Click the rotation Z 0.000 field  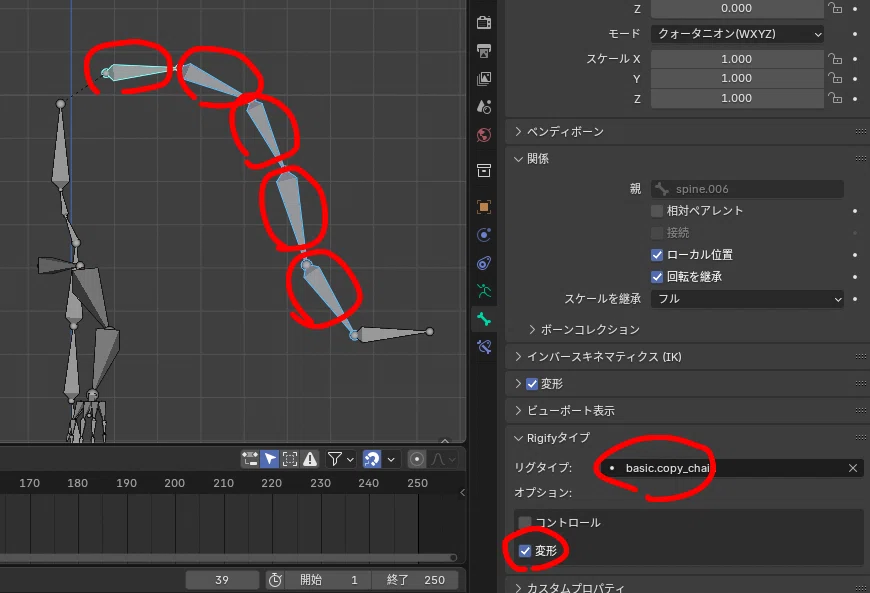click(737, 8)
